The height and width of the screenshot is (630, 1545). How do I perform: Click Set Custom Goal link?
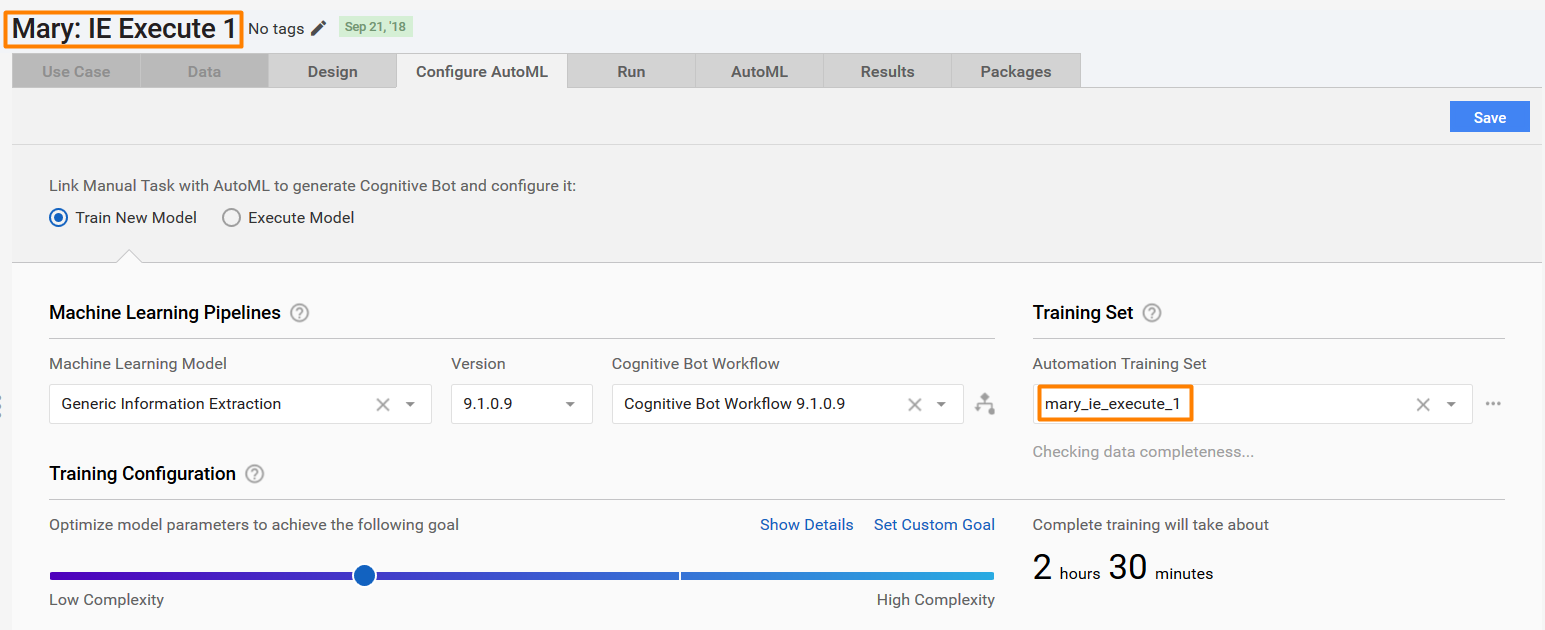coord(934,524)
